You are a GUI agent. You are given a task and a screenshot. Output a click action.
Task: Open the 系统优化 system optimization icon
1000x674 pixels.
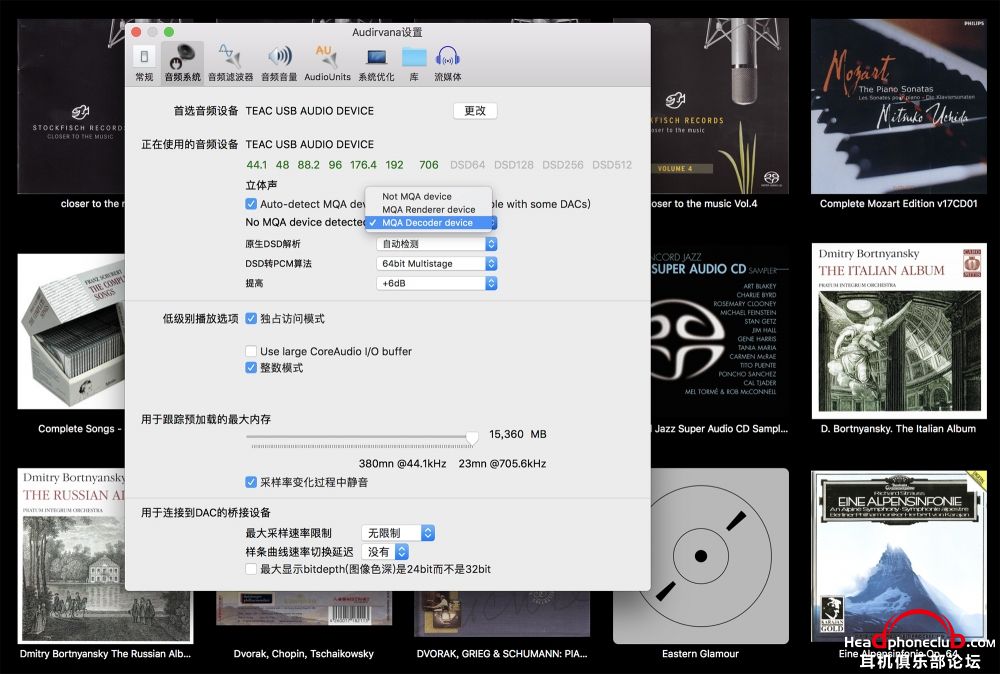pos(376,62)
